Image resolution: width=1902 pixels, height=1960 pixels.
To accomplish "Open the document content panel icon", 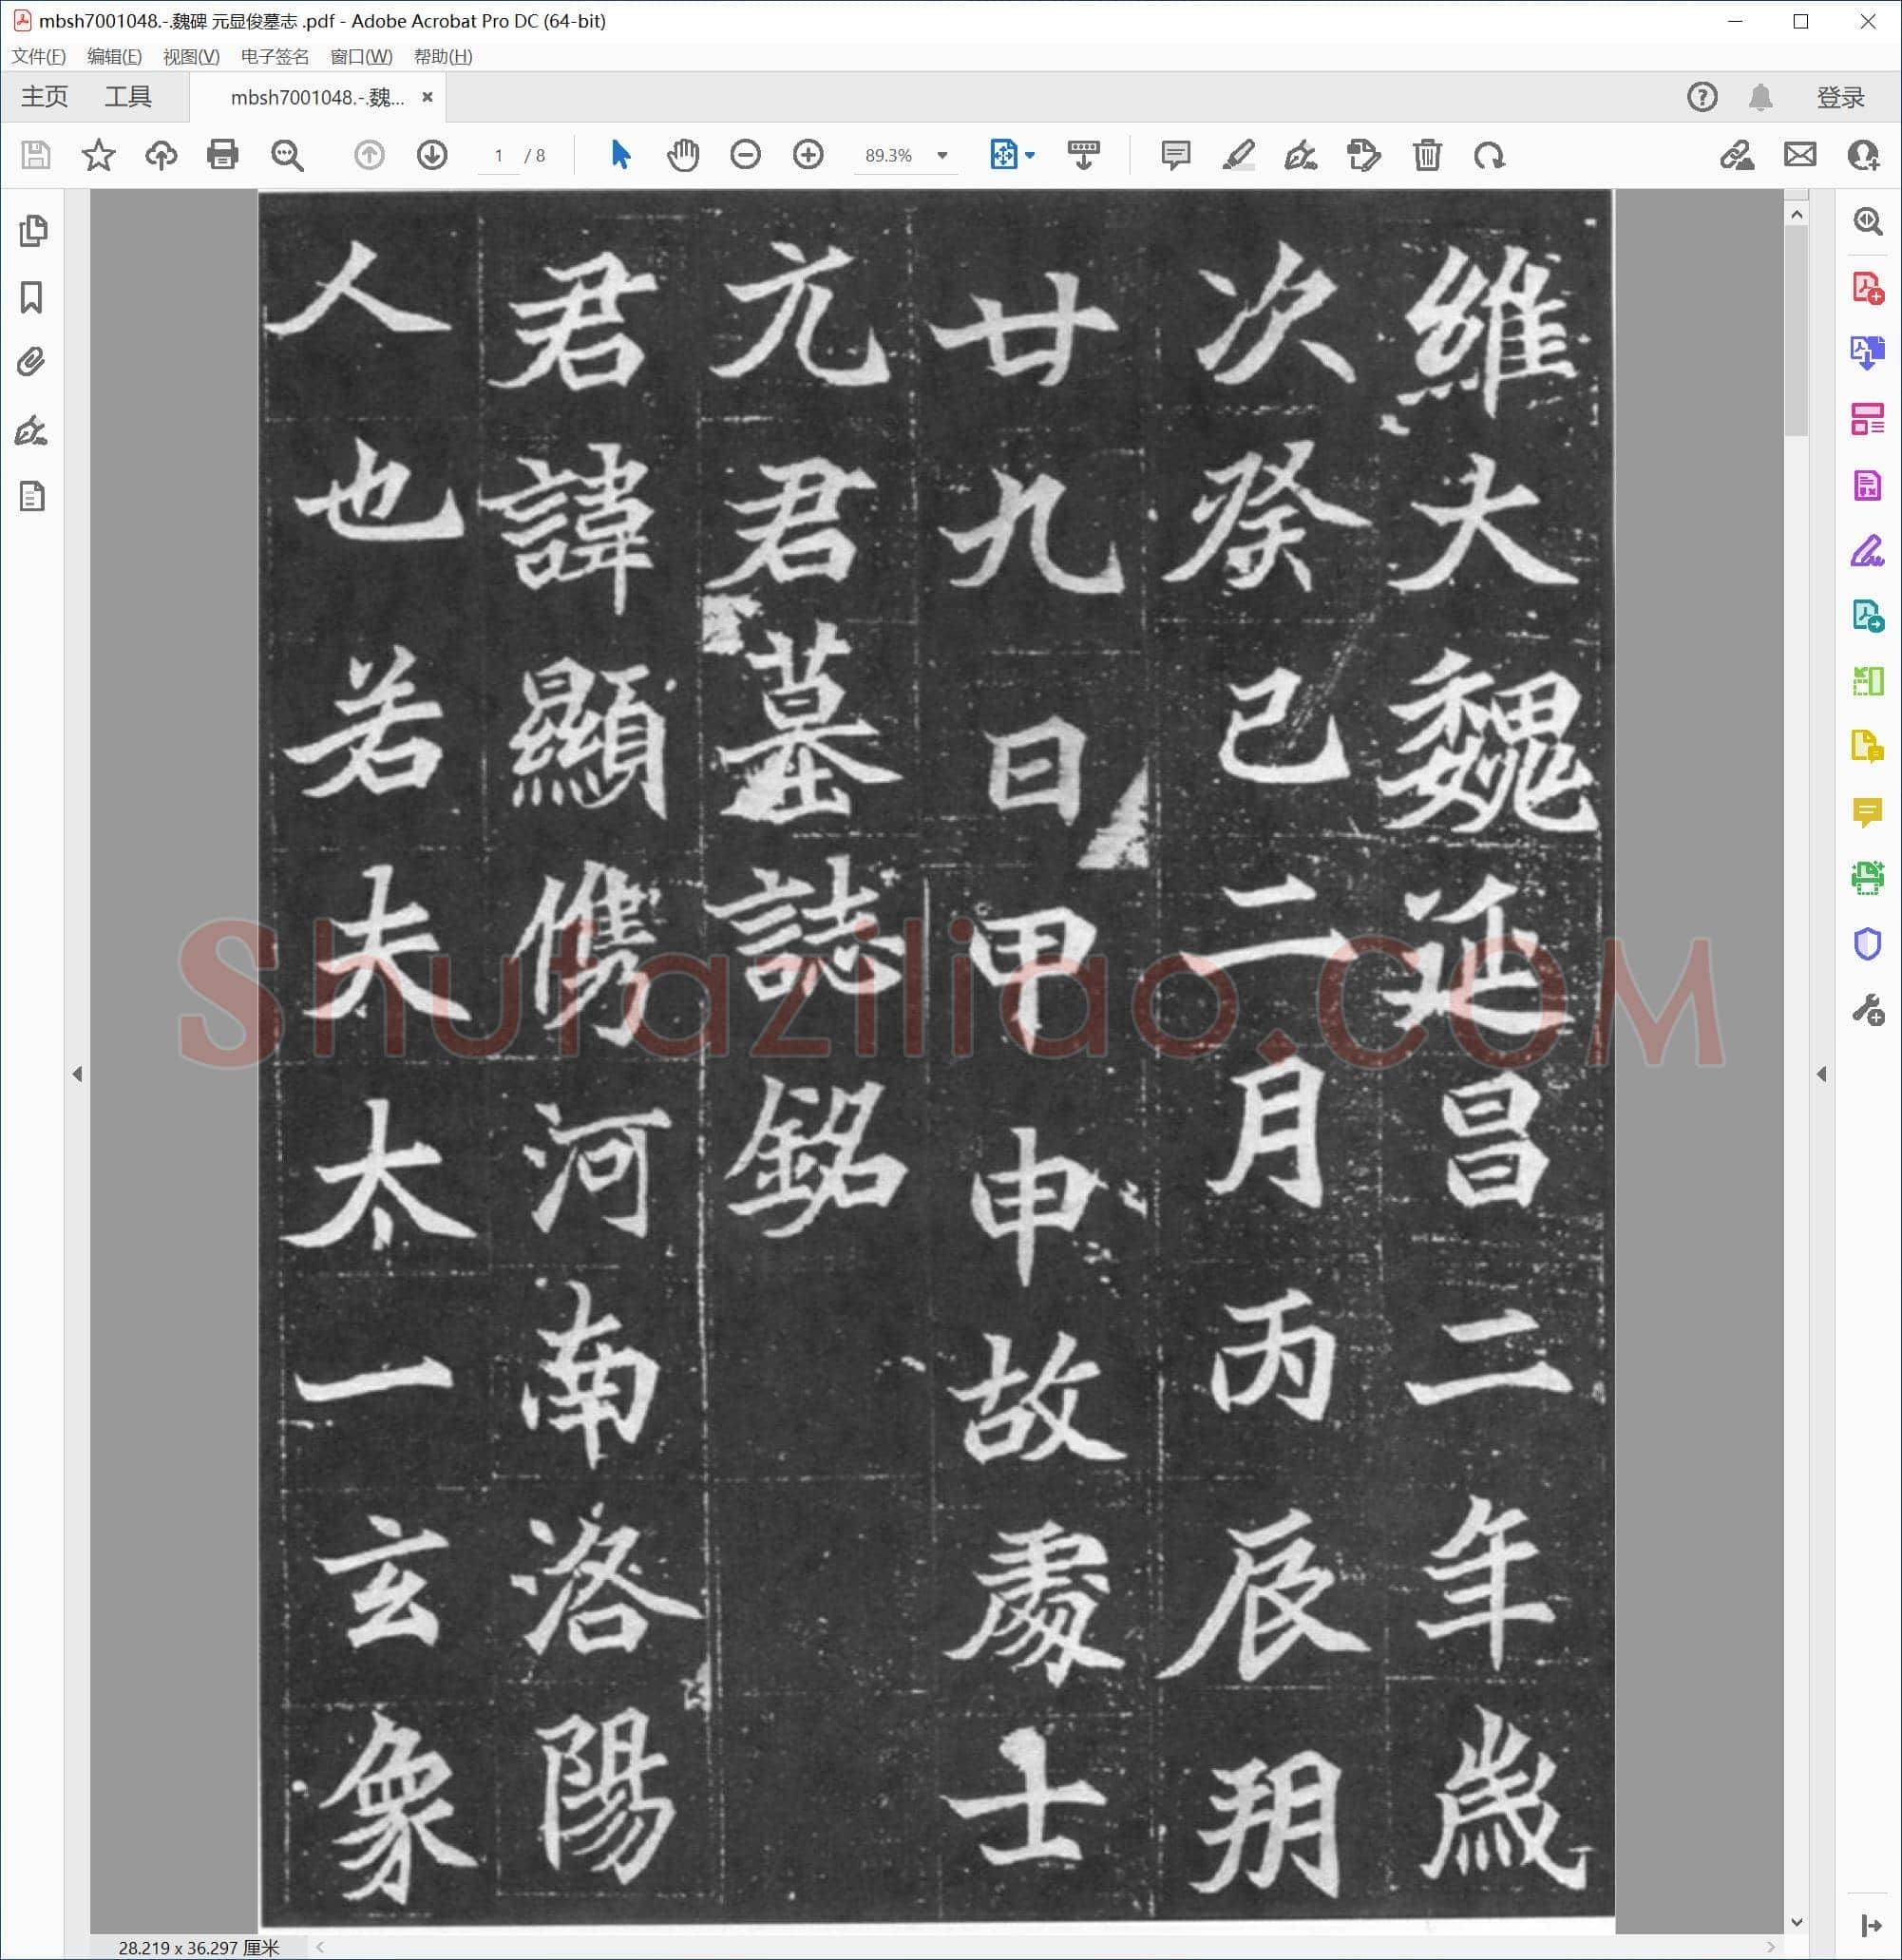I will pos(32,496).
